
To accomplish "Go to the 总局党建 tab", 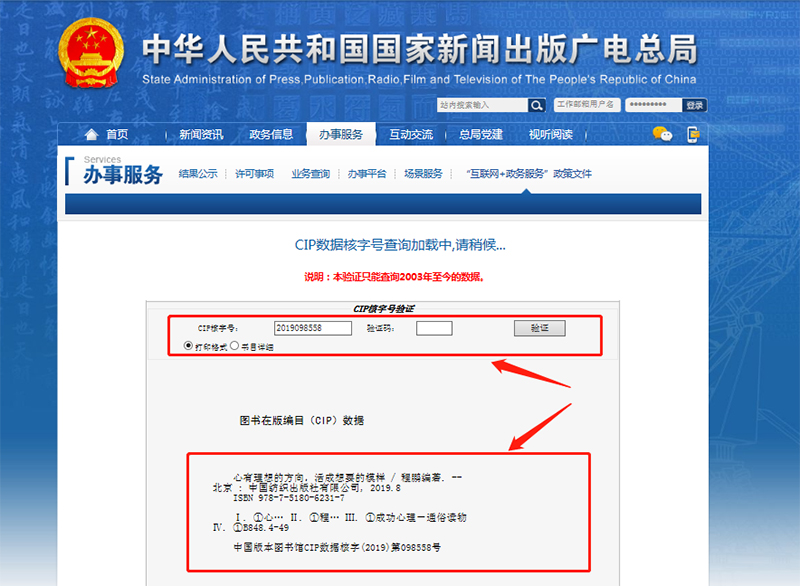I will [481, 135].
